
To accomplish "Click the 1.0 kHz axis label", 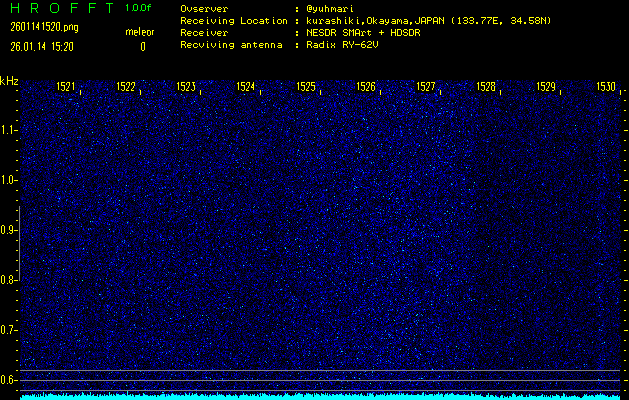I will pyautogui.click(x=7, y=181).
